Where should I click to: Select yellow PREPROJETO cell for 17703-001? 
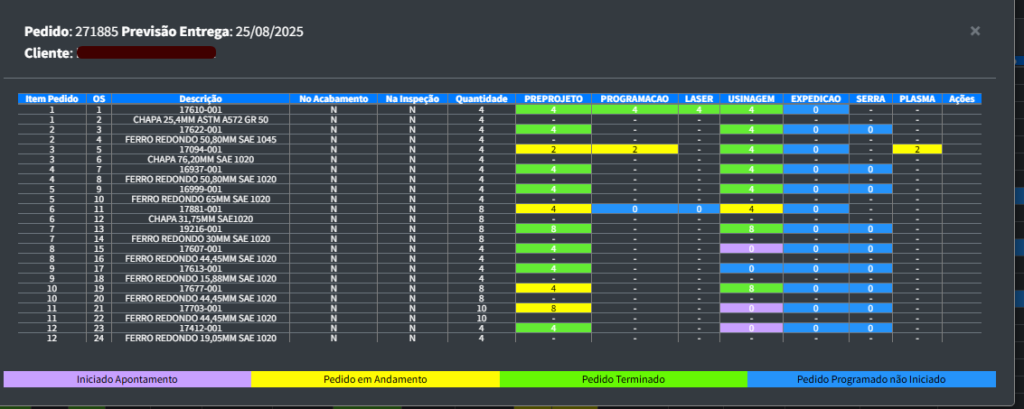point(553,308)
